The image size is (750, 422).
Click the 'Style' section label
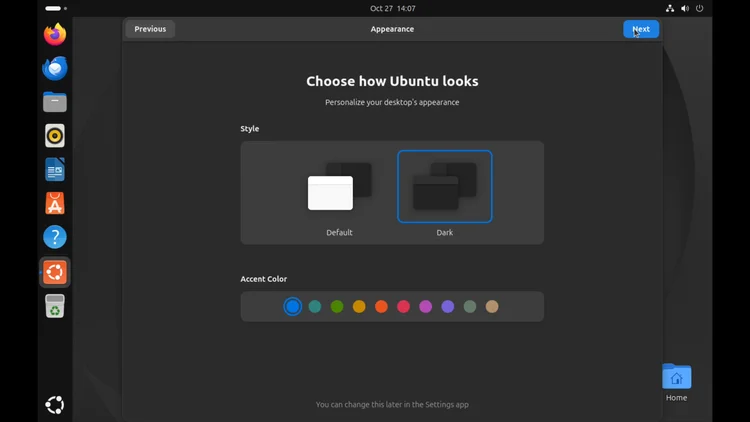click(x=250, y=129)
